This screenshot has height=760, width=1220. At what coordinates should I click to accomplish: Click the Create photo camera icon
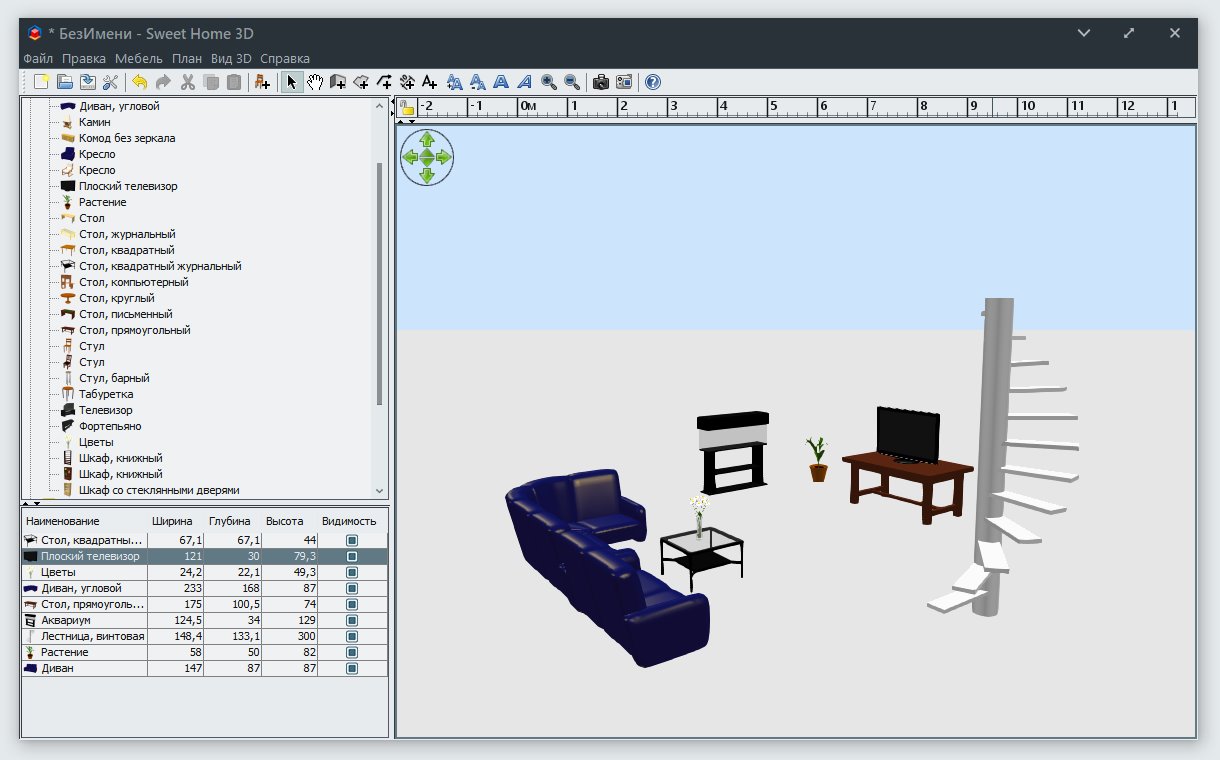click(600, 82)
